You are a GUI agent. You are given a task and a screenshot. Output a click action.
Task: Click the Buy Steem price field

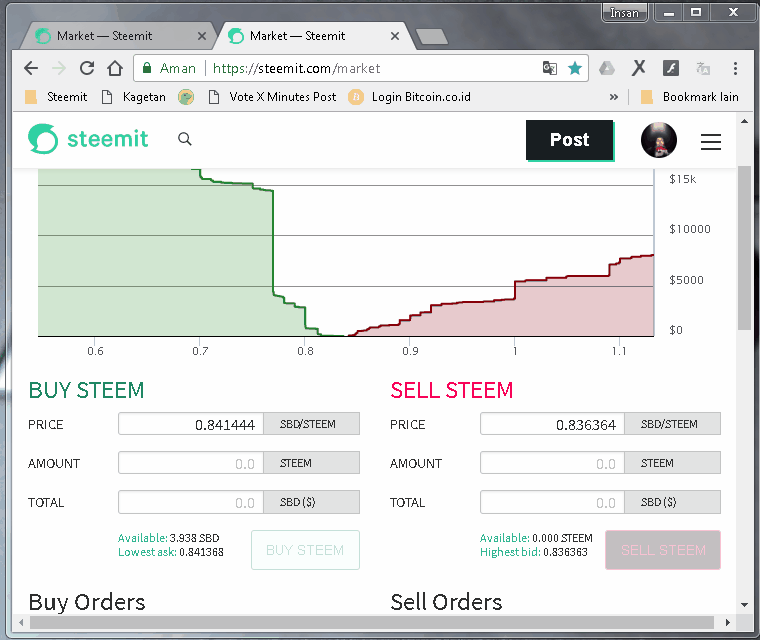[x=191, y=424]
